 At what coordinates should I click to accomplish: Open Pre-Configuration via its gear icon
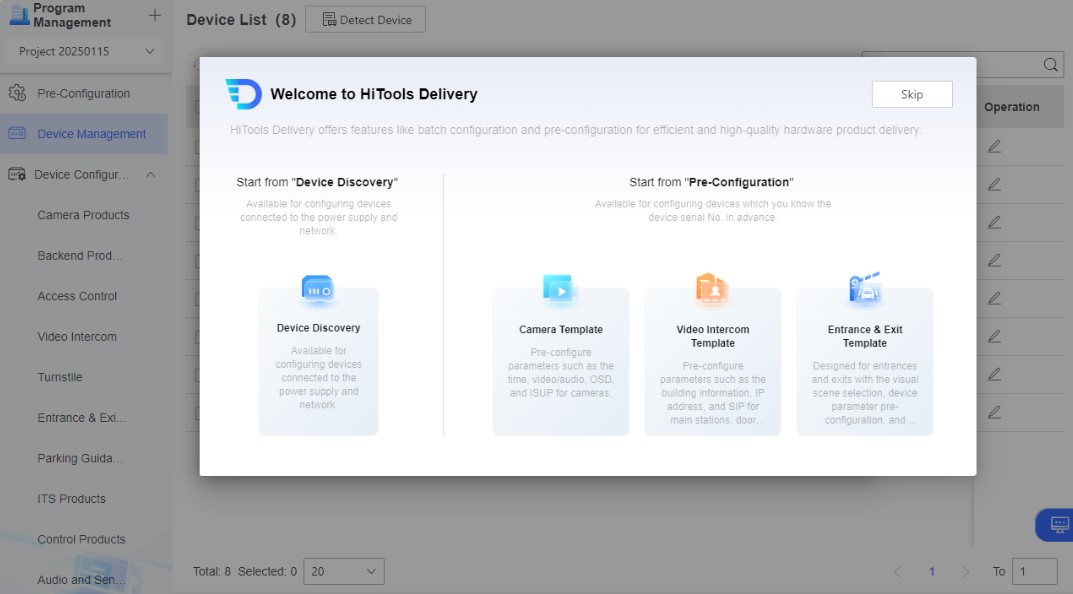[x=17, y=93]
